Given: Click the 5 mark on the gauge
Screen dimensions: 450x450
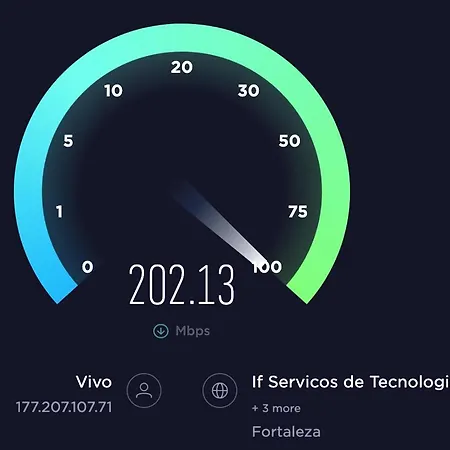Looking at the screenshot, I should [68, 141].
